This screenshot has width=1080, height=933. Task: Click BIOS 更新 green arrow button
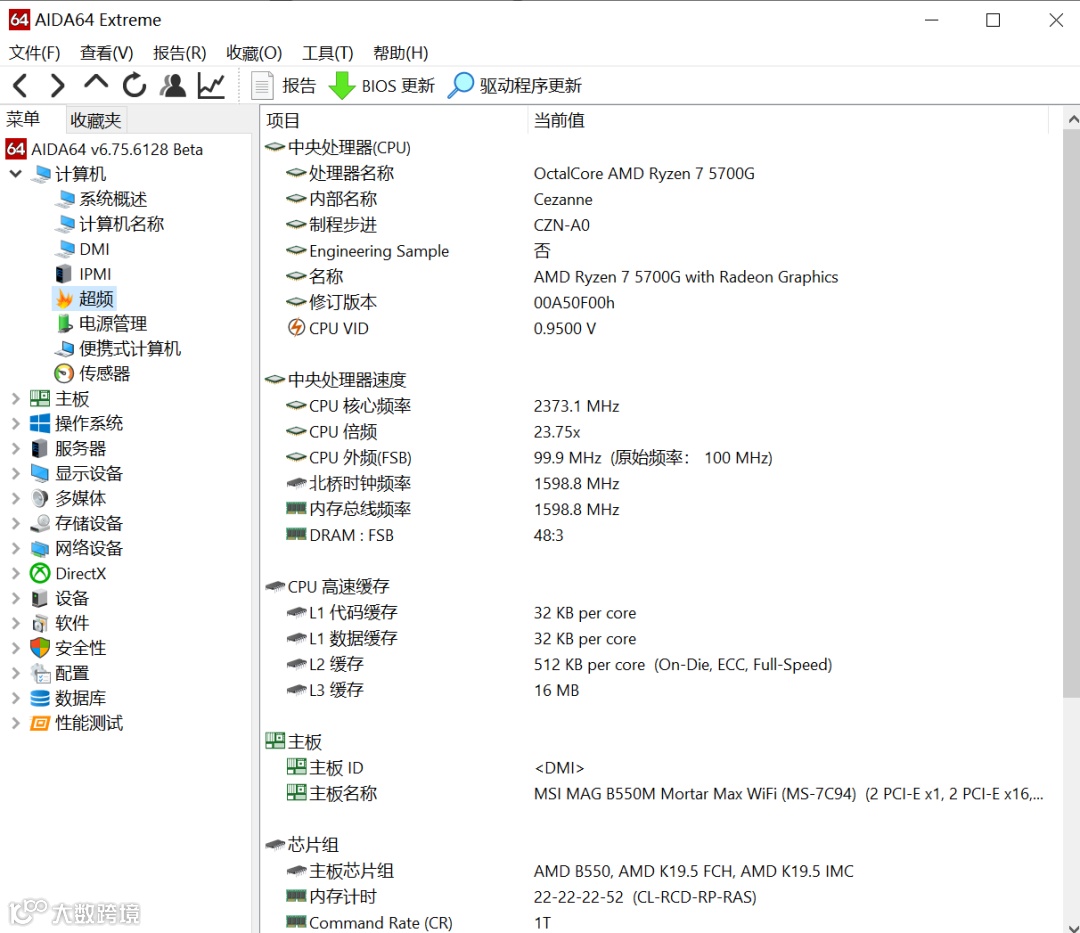382,85
